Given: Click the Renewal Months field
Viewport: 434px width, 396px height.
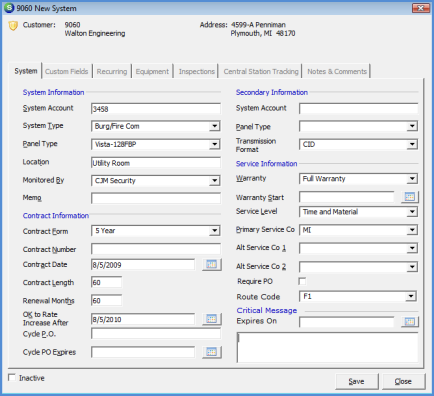Looking at the screenshot, I should pos(106,301).
